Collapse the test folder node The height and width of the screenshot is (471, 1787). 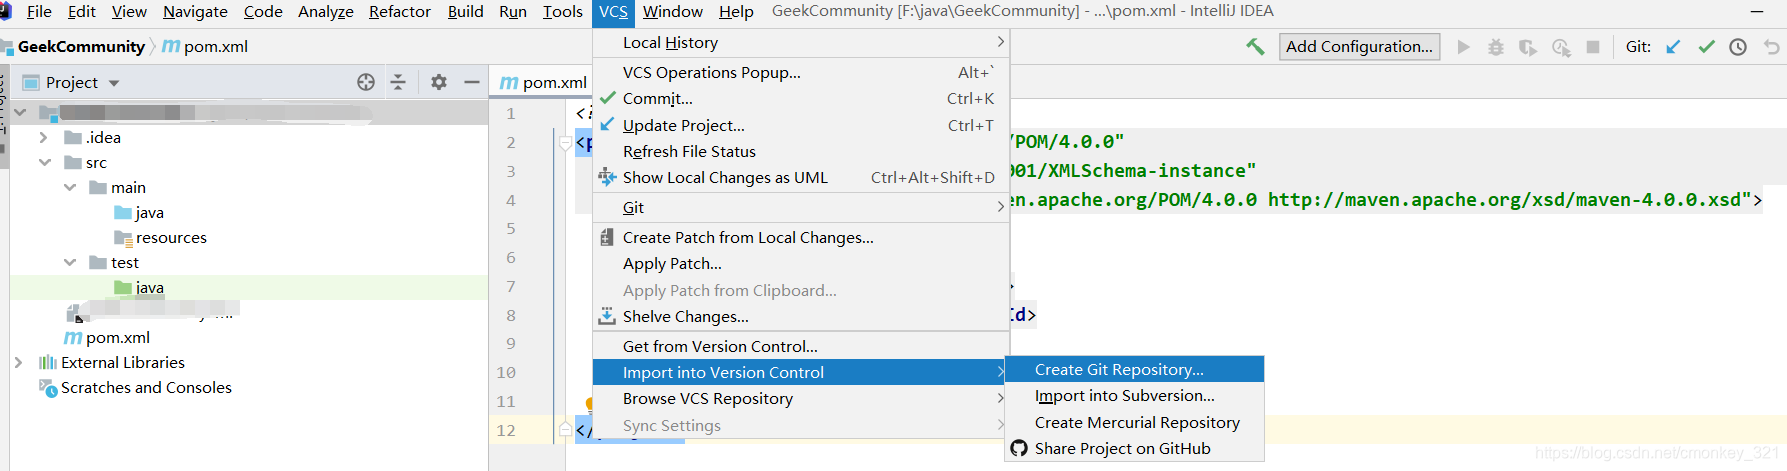pyautogui.click(x=70, y=263)
